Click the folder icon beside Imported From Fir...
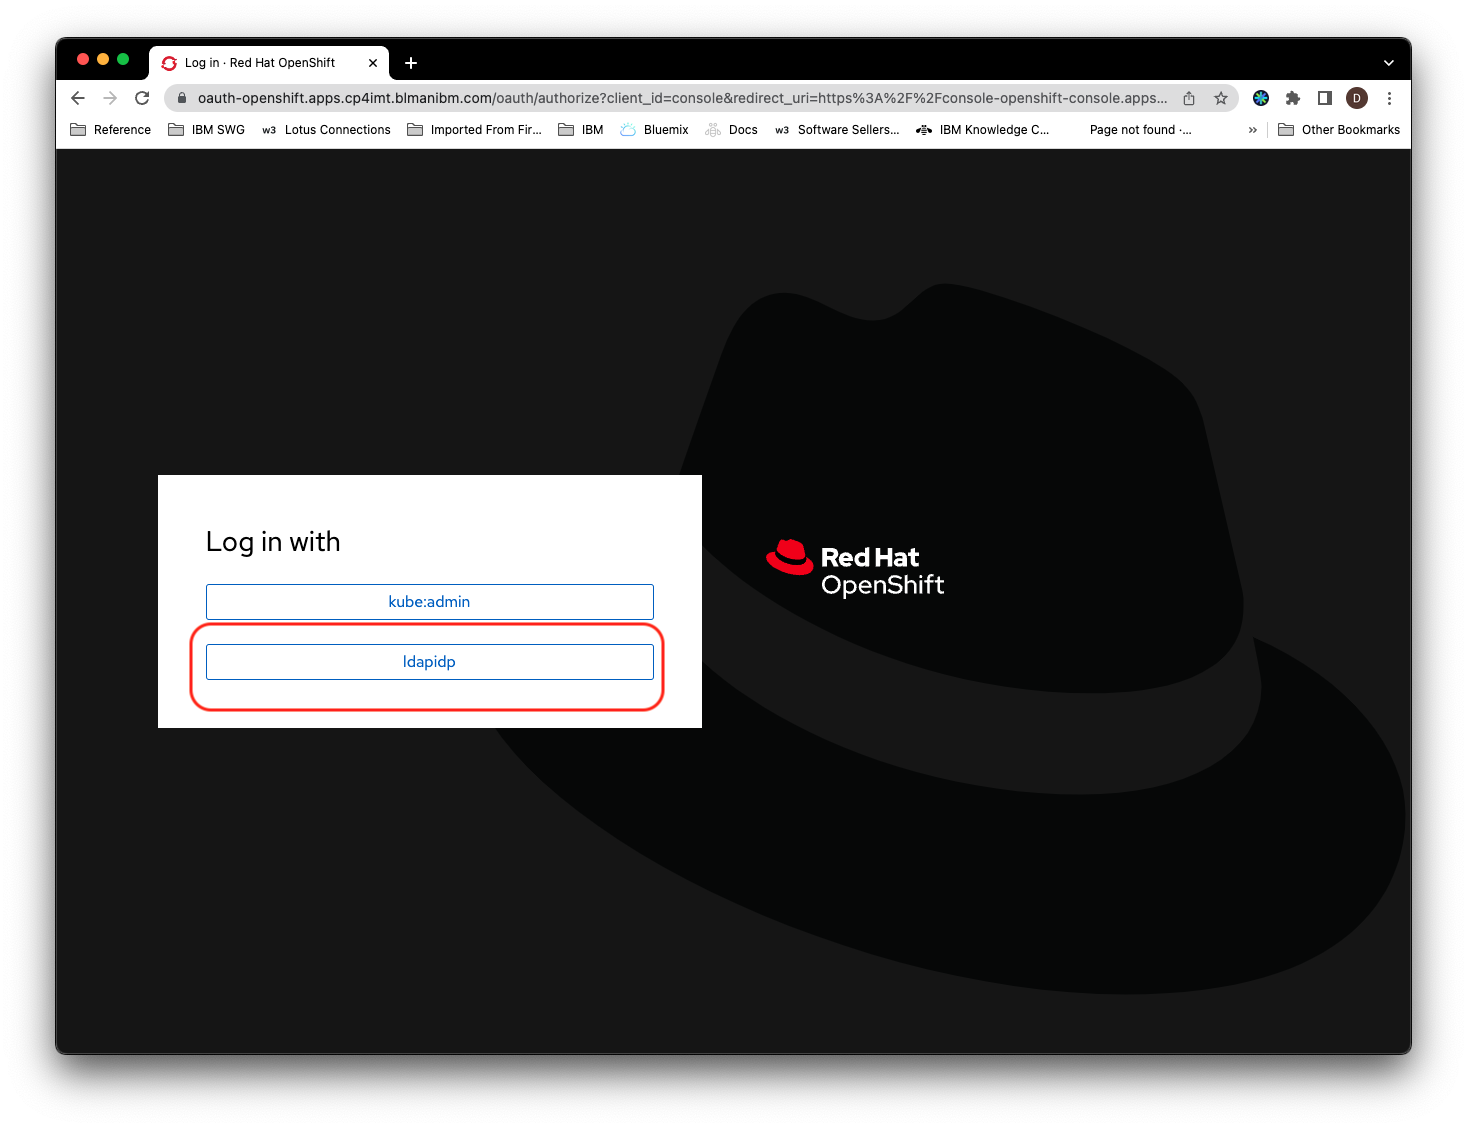This screenshot has width=1467, height=1128. coord(415,130)
